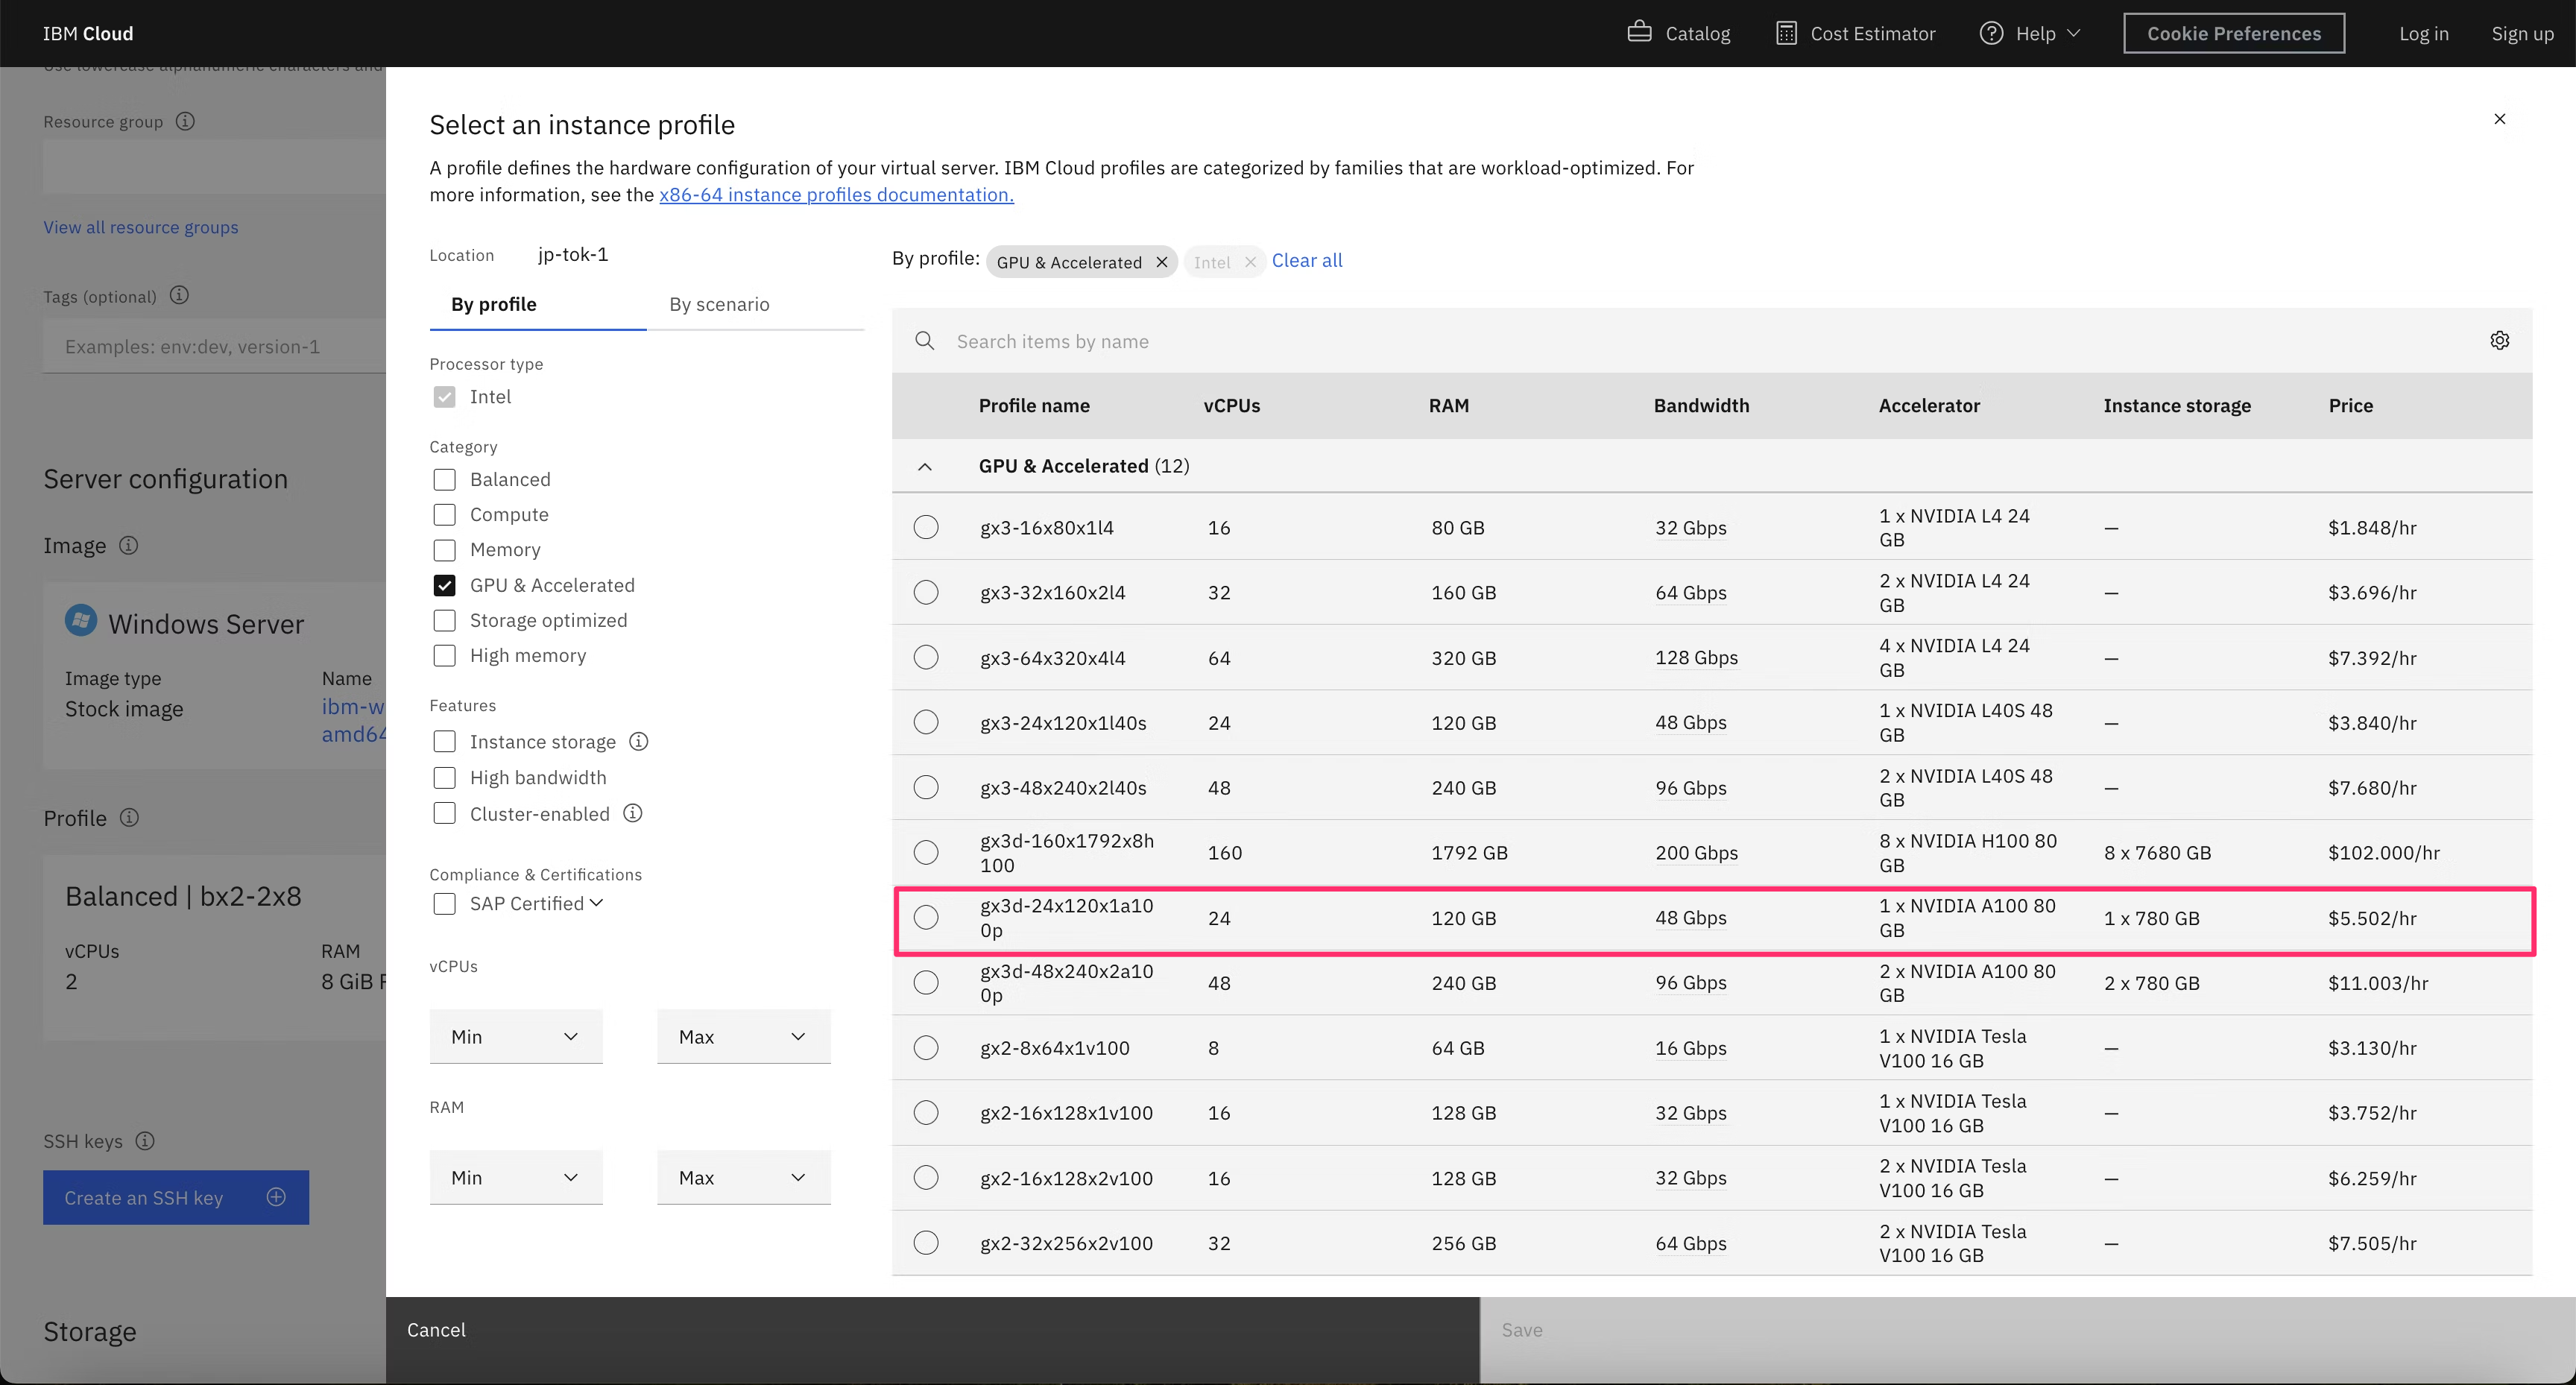Close the instance profile dialog

click(2499, 119)
